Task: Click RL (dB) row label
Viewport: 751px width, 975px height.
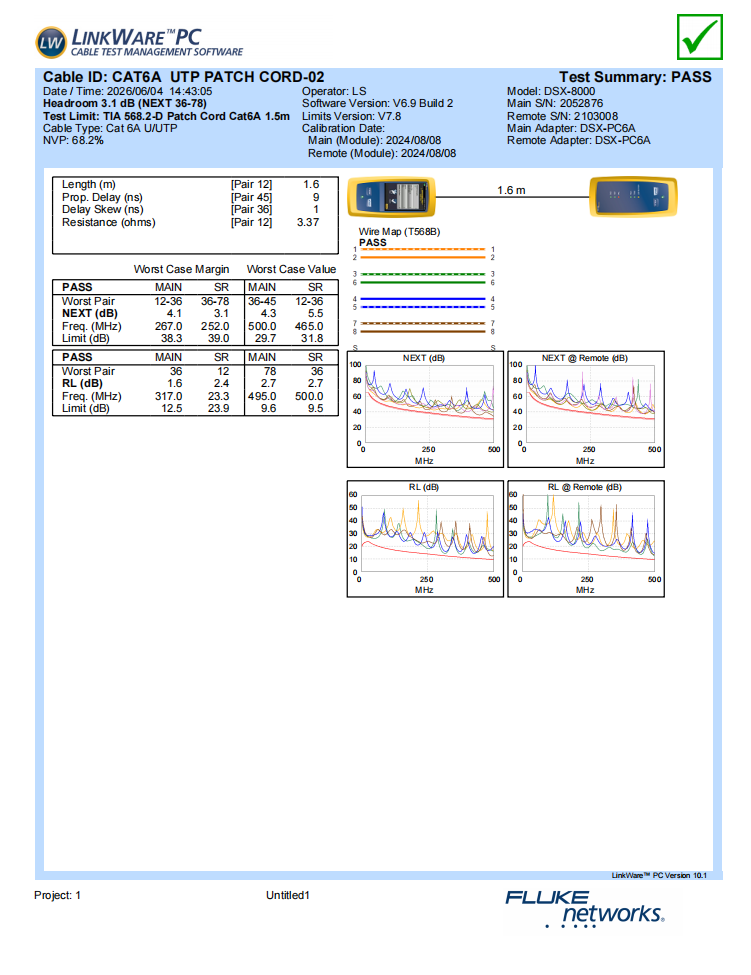Action: (x=82, y=384)
